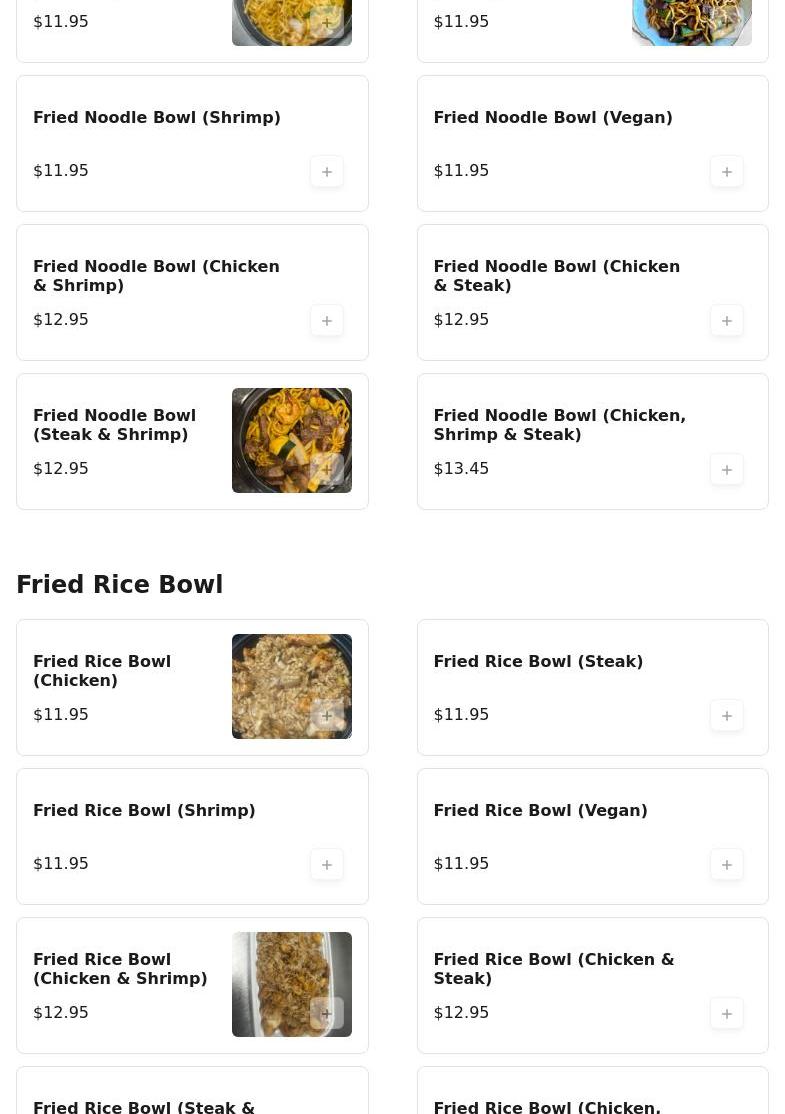785x1114 pixels.
Task: Add Fried Noodle Bowl (Chicken & Steak)
Action: coord(727,321)
